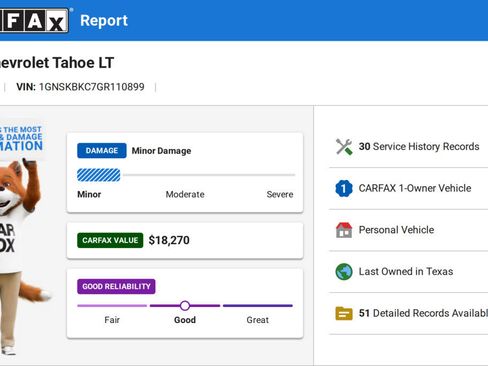This screenshot has height=366, width=488.
Task: Click the wrench Service History Records icon
Action: click(344, 147)
